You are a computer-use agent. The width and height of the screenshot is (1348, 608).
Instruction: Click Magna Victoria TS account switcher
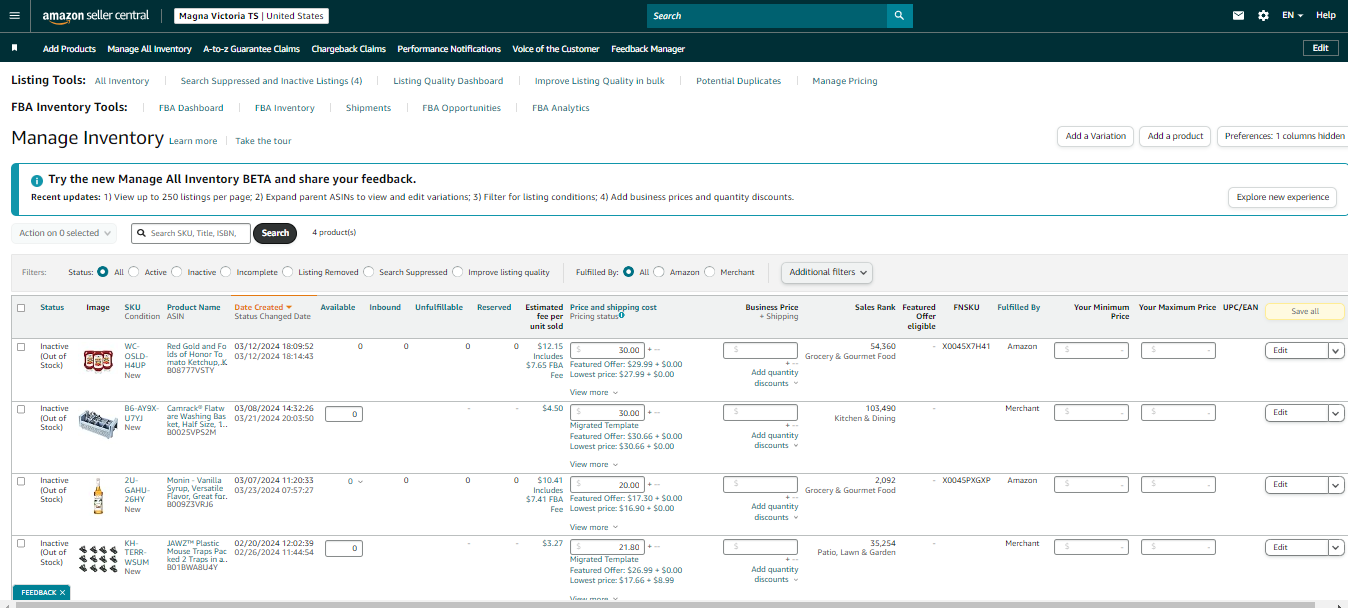(x=251, y=16)
